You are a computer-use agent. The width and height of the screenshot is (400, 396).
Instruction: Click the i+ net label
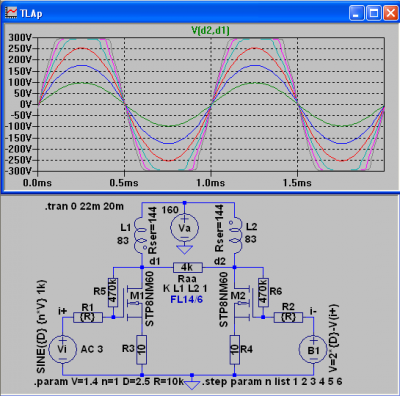pyautogui.click(x=62, y=311)
